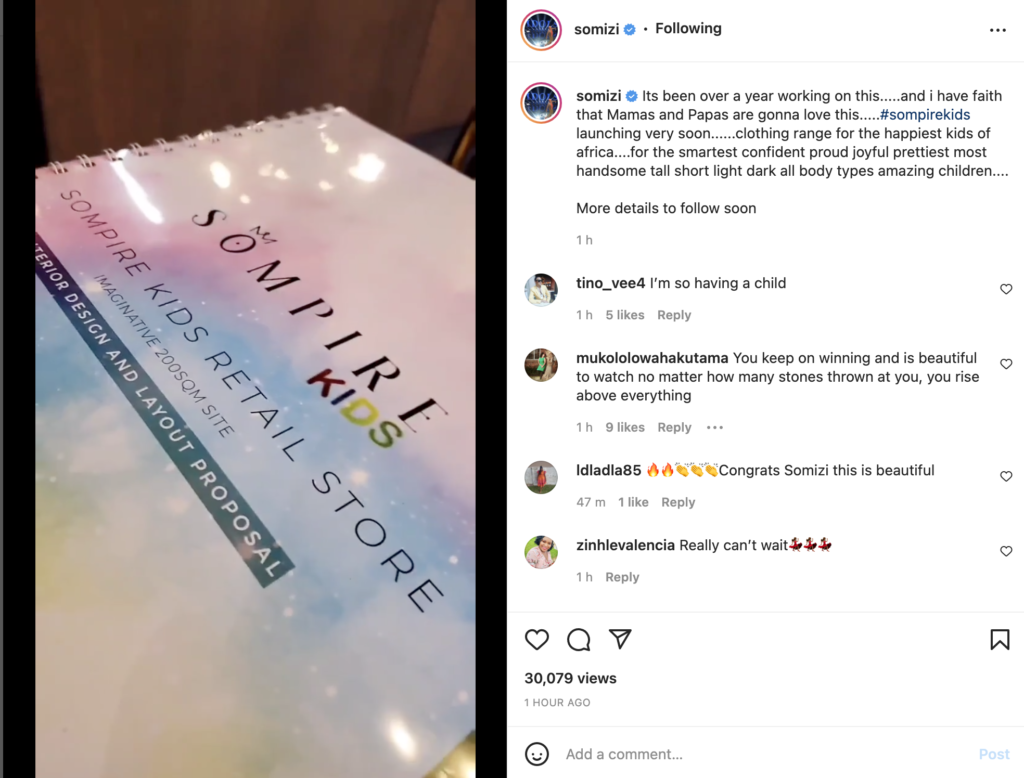The image size is (1024, 778).
Task: Reply to tino_vee4's comment
Action: pos(674,315)
